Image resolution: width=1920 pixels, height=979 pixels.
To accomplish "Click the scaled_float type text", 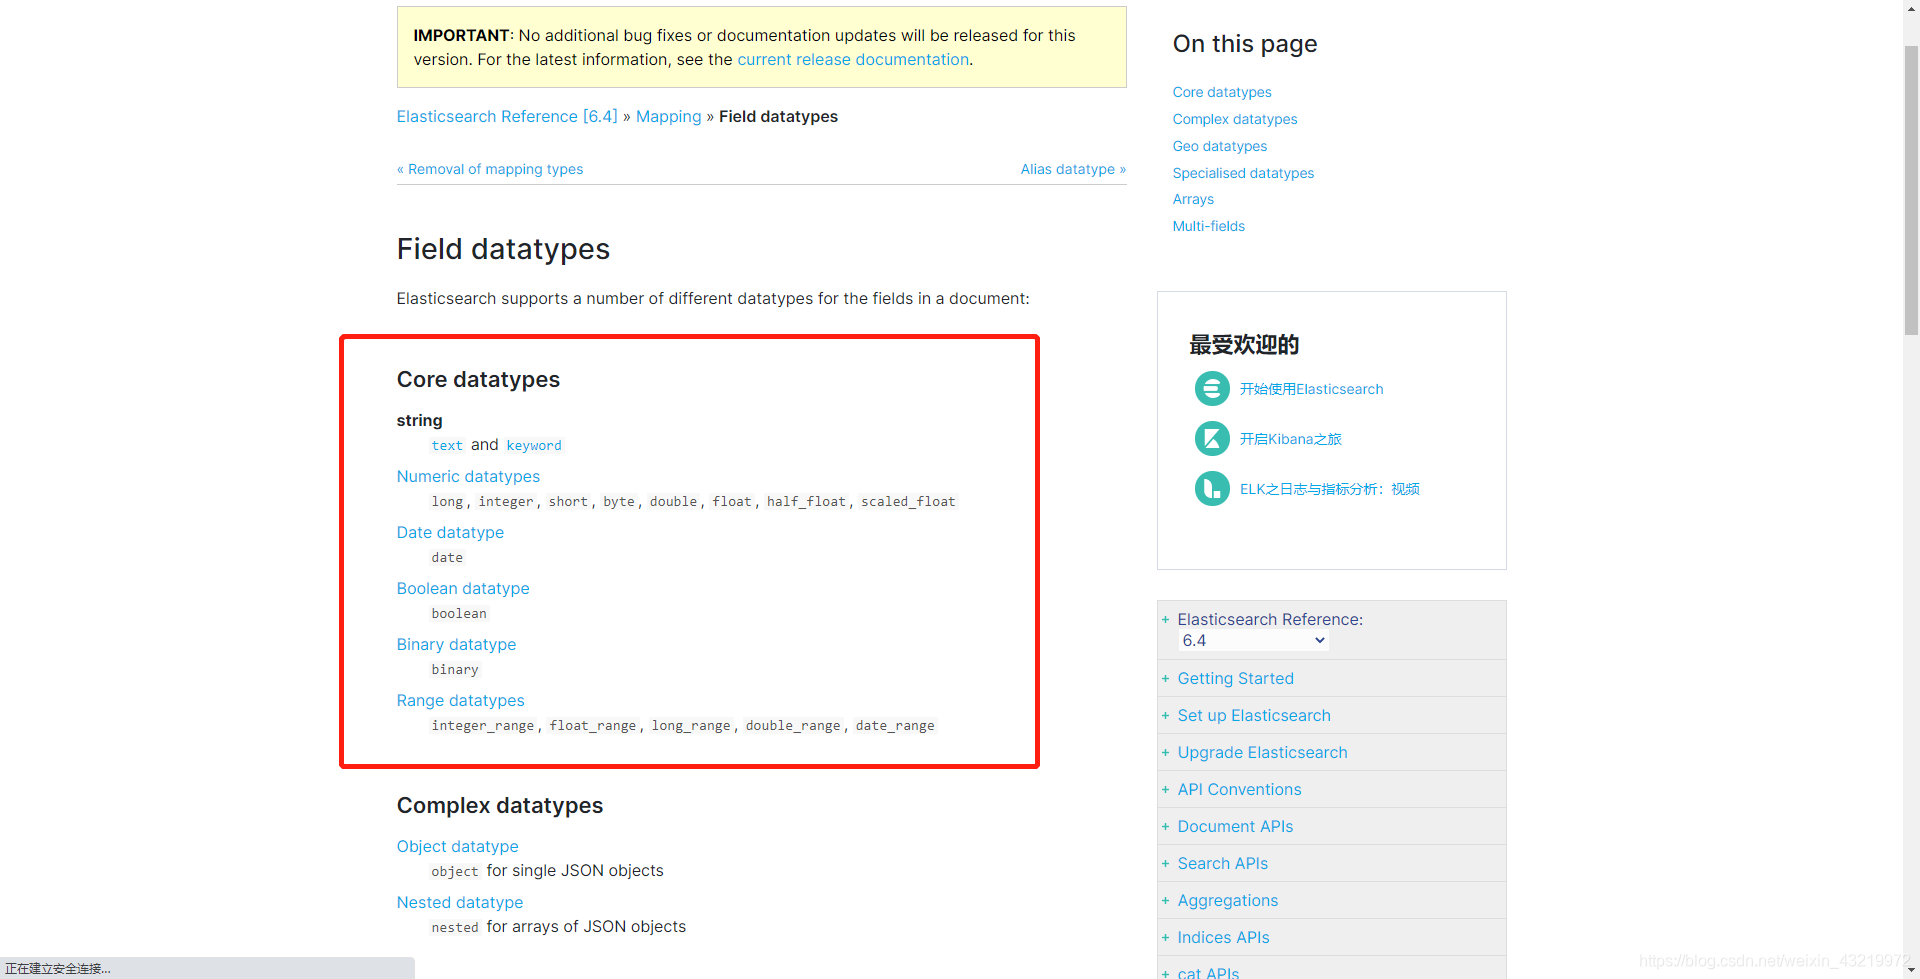I will tap(908, 501).
